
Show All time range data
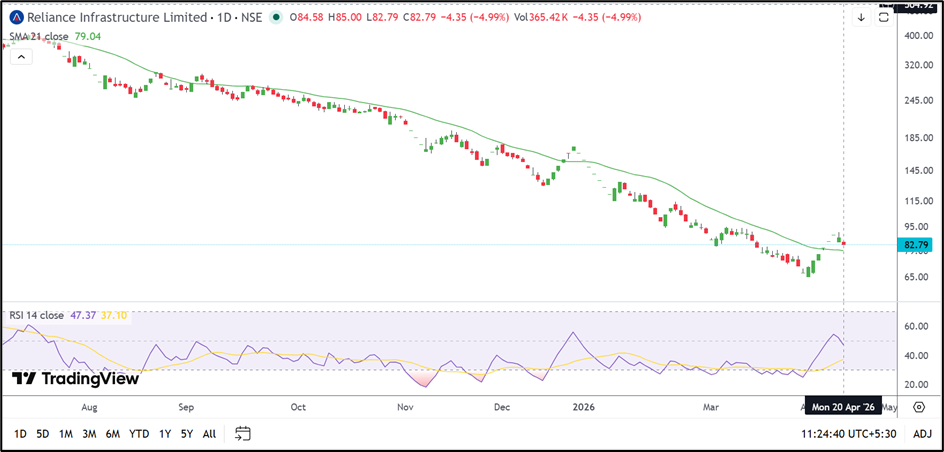209,433
